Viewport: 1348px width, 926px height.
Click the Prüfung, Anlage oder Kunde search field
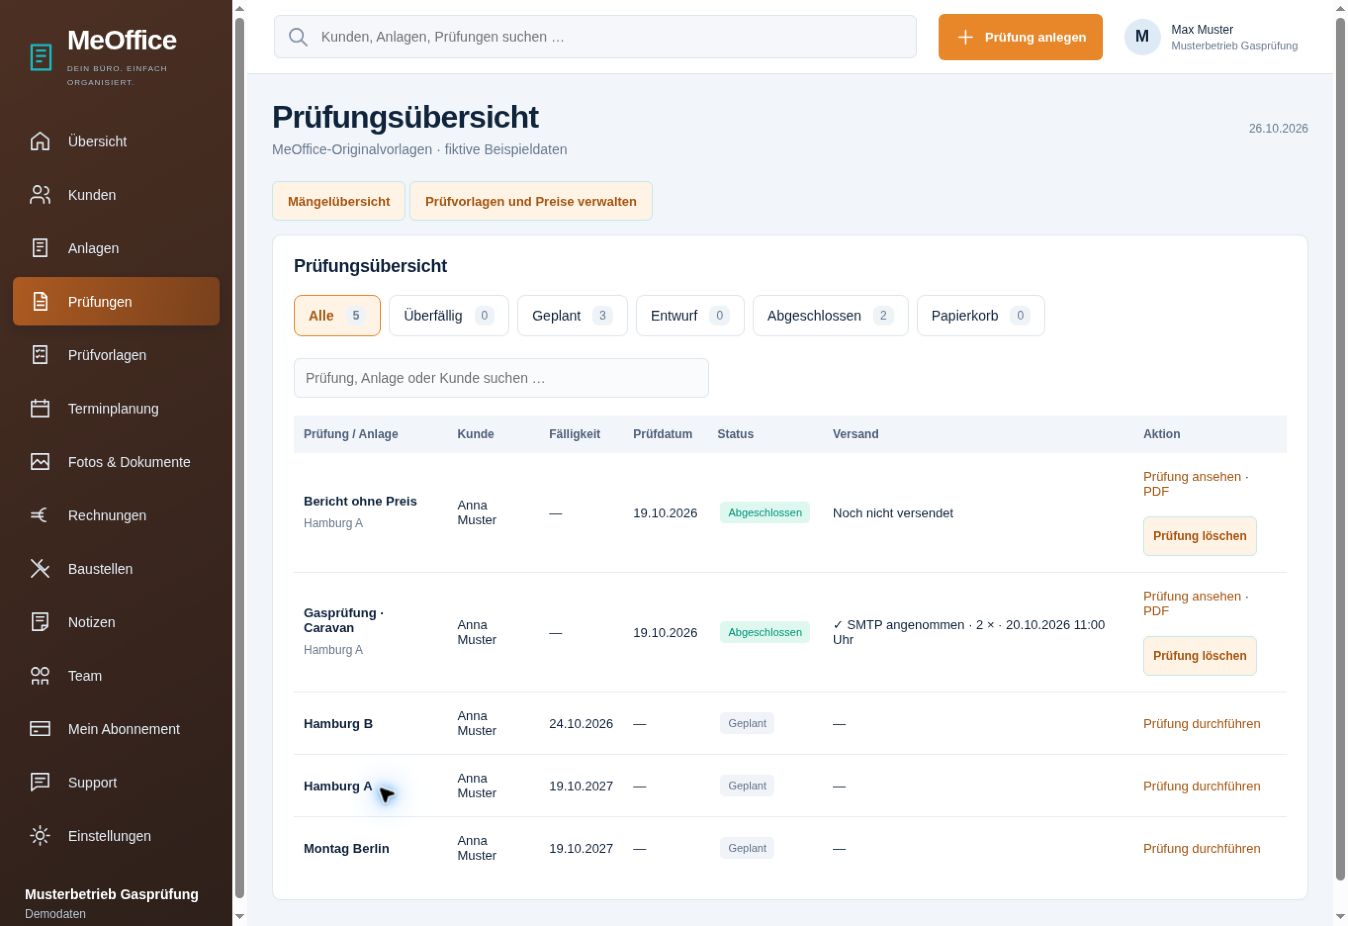pos(501,378)
